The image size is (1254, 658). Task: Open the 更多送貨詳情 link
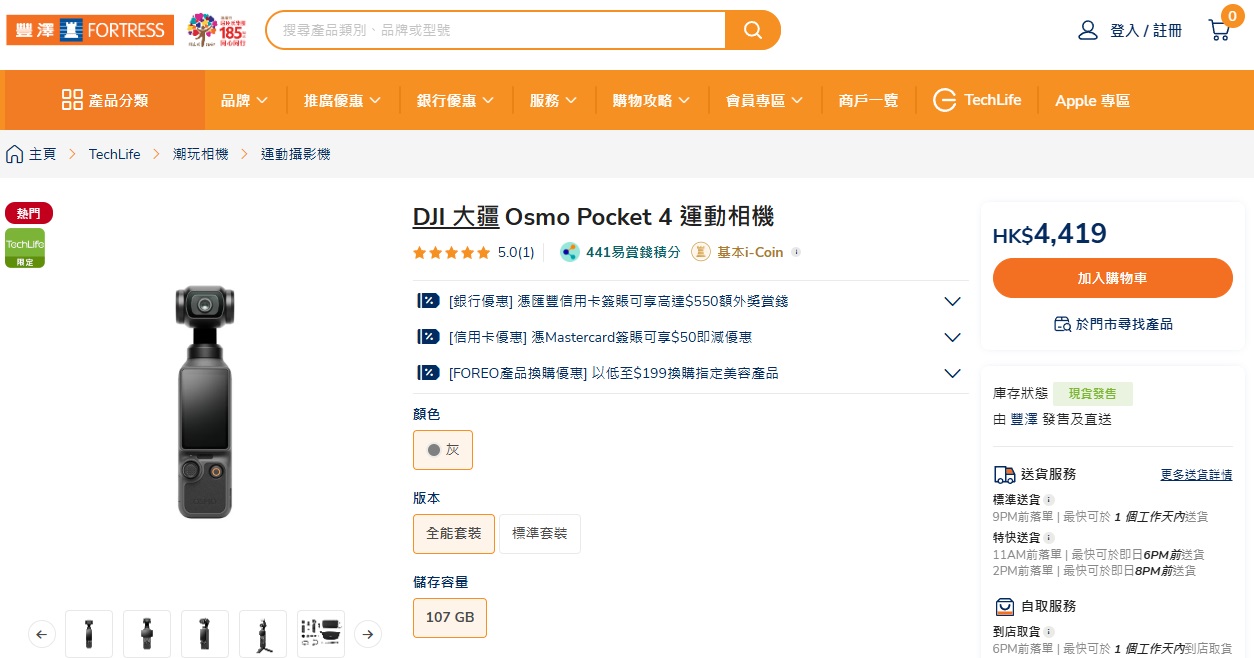click(x=1196, y=475)
